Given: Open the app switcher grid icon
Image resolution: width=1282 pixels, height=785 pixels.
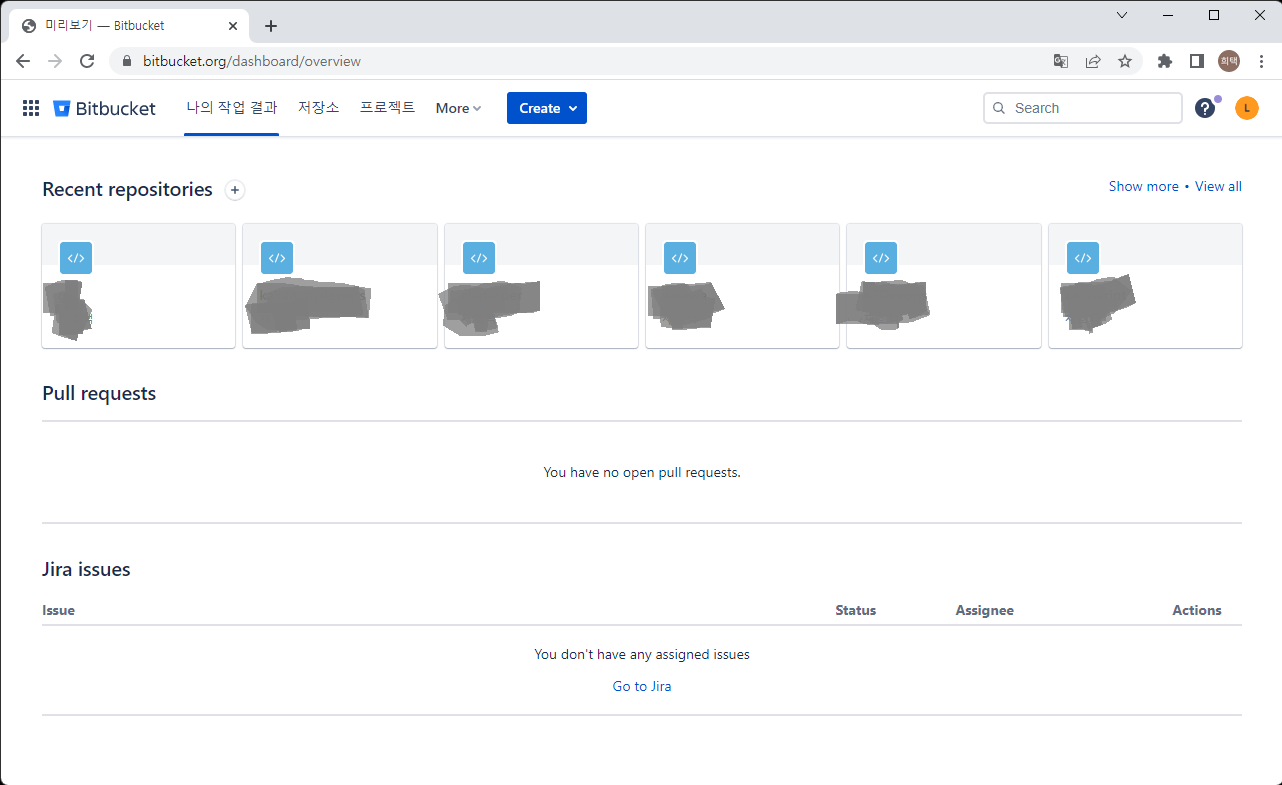Looking at the screenshot, I should pos(31,108).
